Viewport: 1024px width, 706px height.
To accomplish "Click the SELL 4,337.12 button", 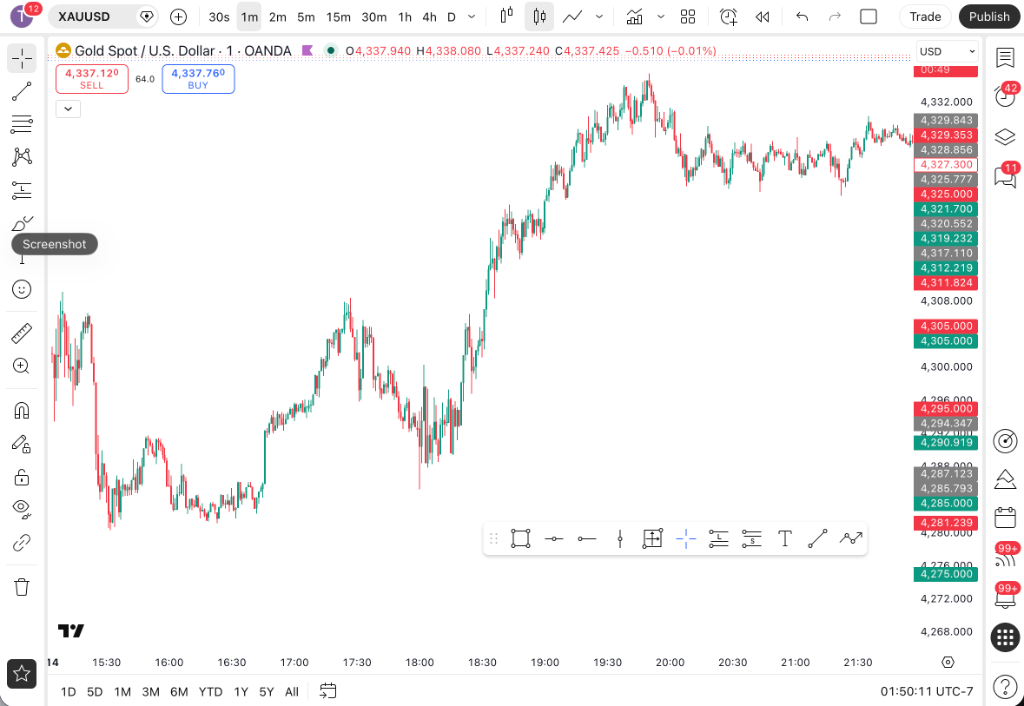I will (x=92, y=78).
